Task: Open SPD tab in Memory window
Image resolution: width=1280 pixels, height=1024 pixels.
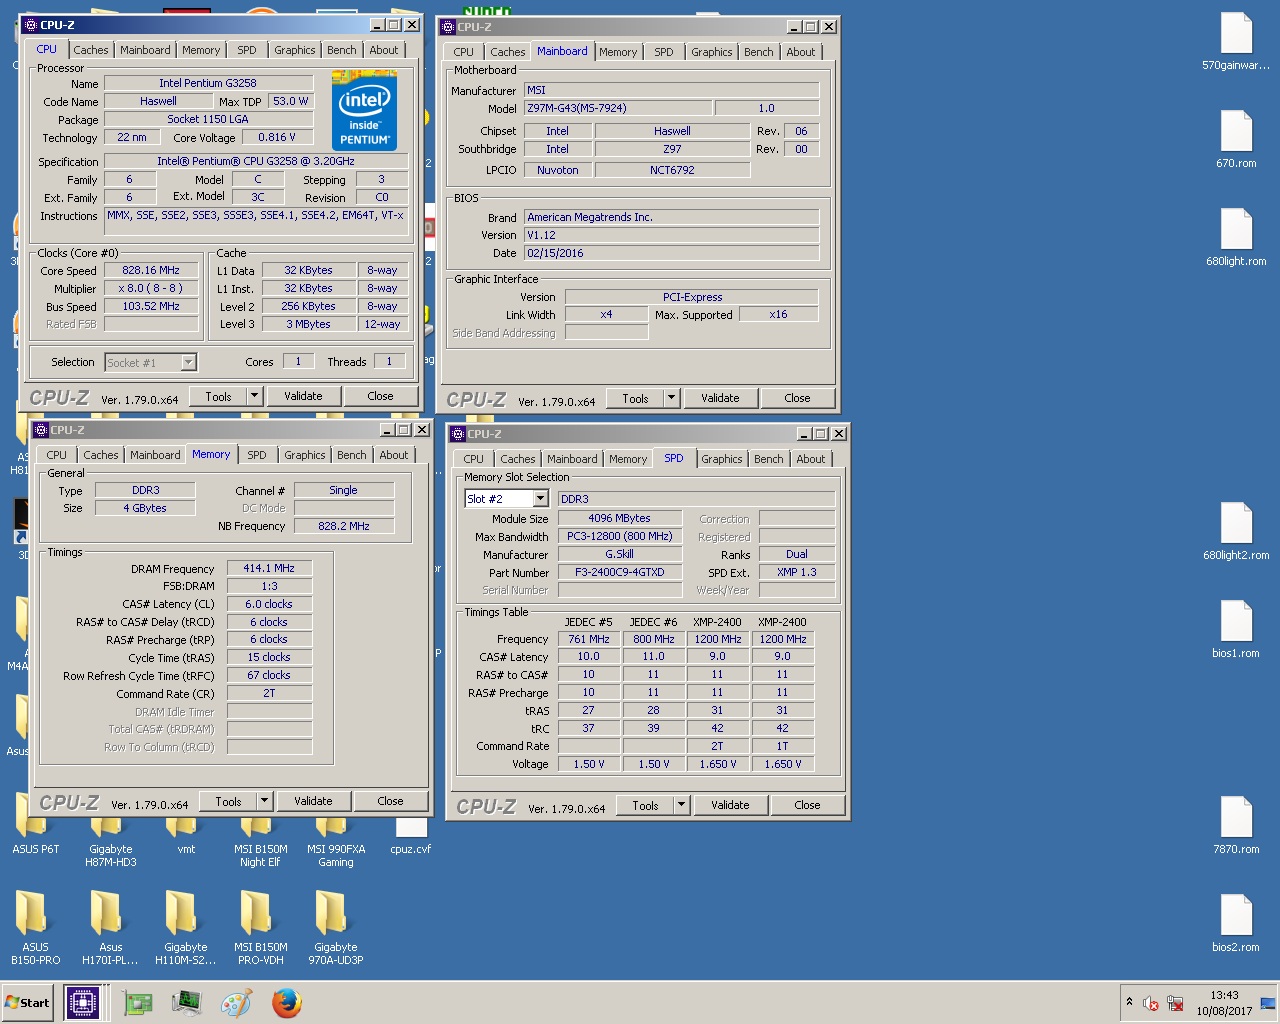Action: (x=257, y=455)
